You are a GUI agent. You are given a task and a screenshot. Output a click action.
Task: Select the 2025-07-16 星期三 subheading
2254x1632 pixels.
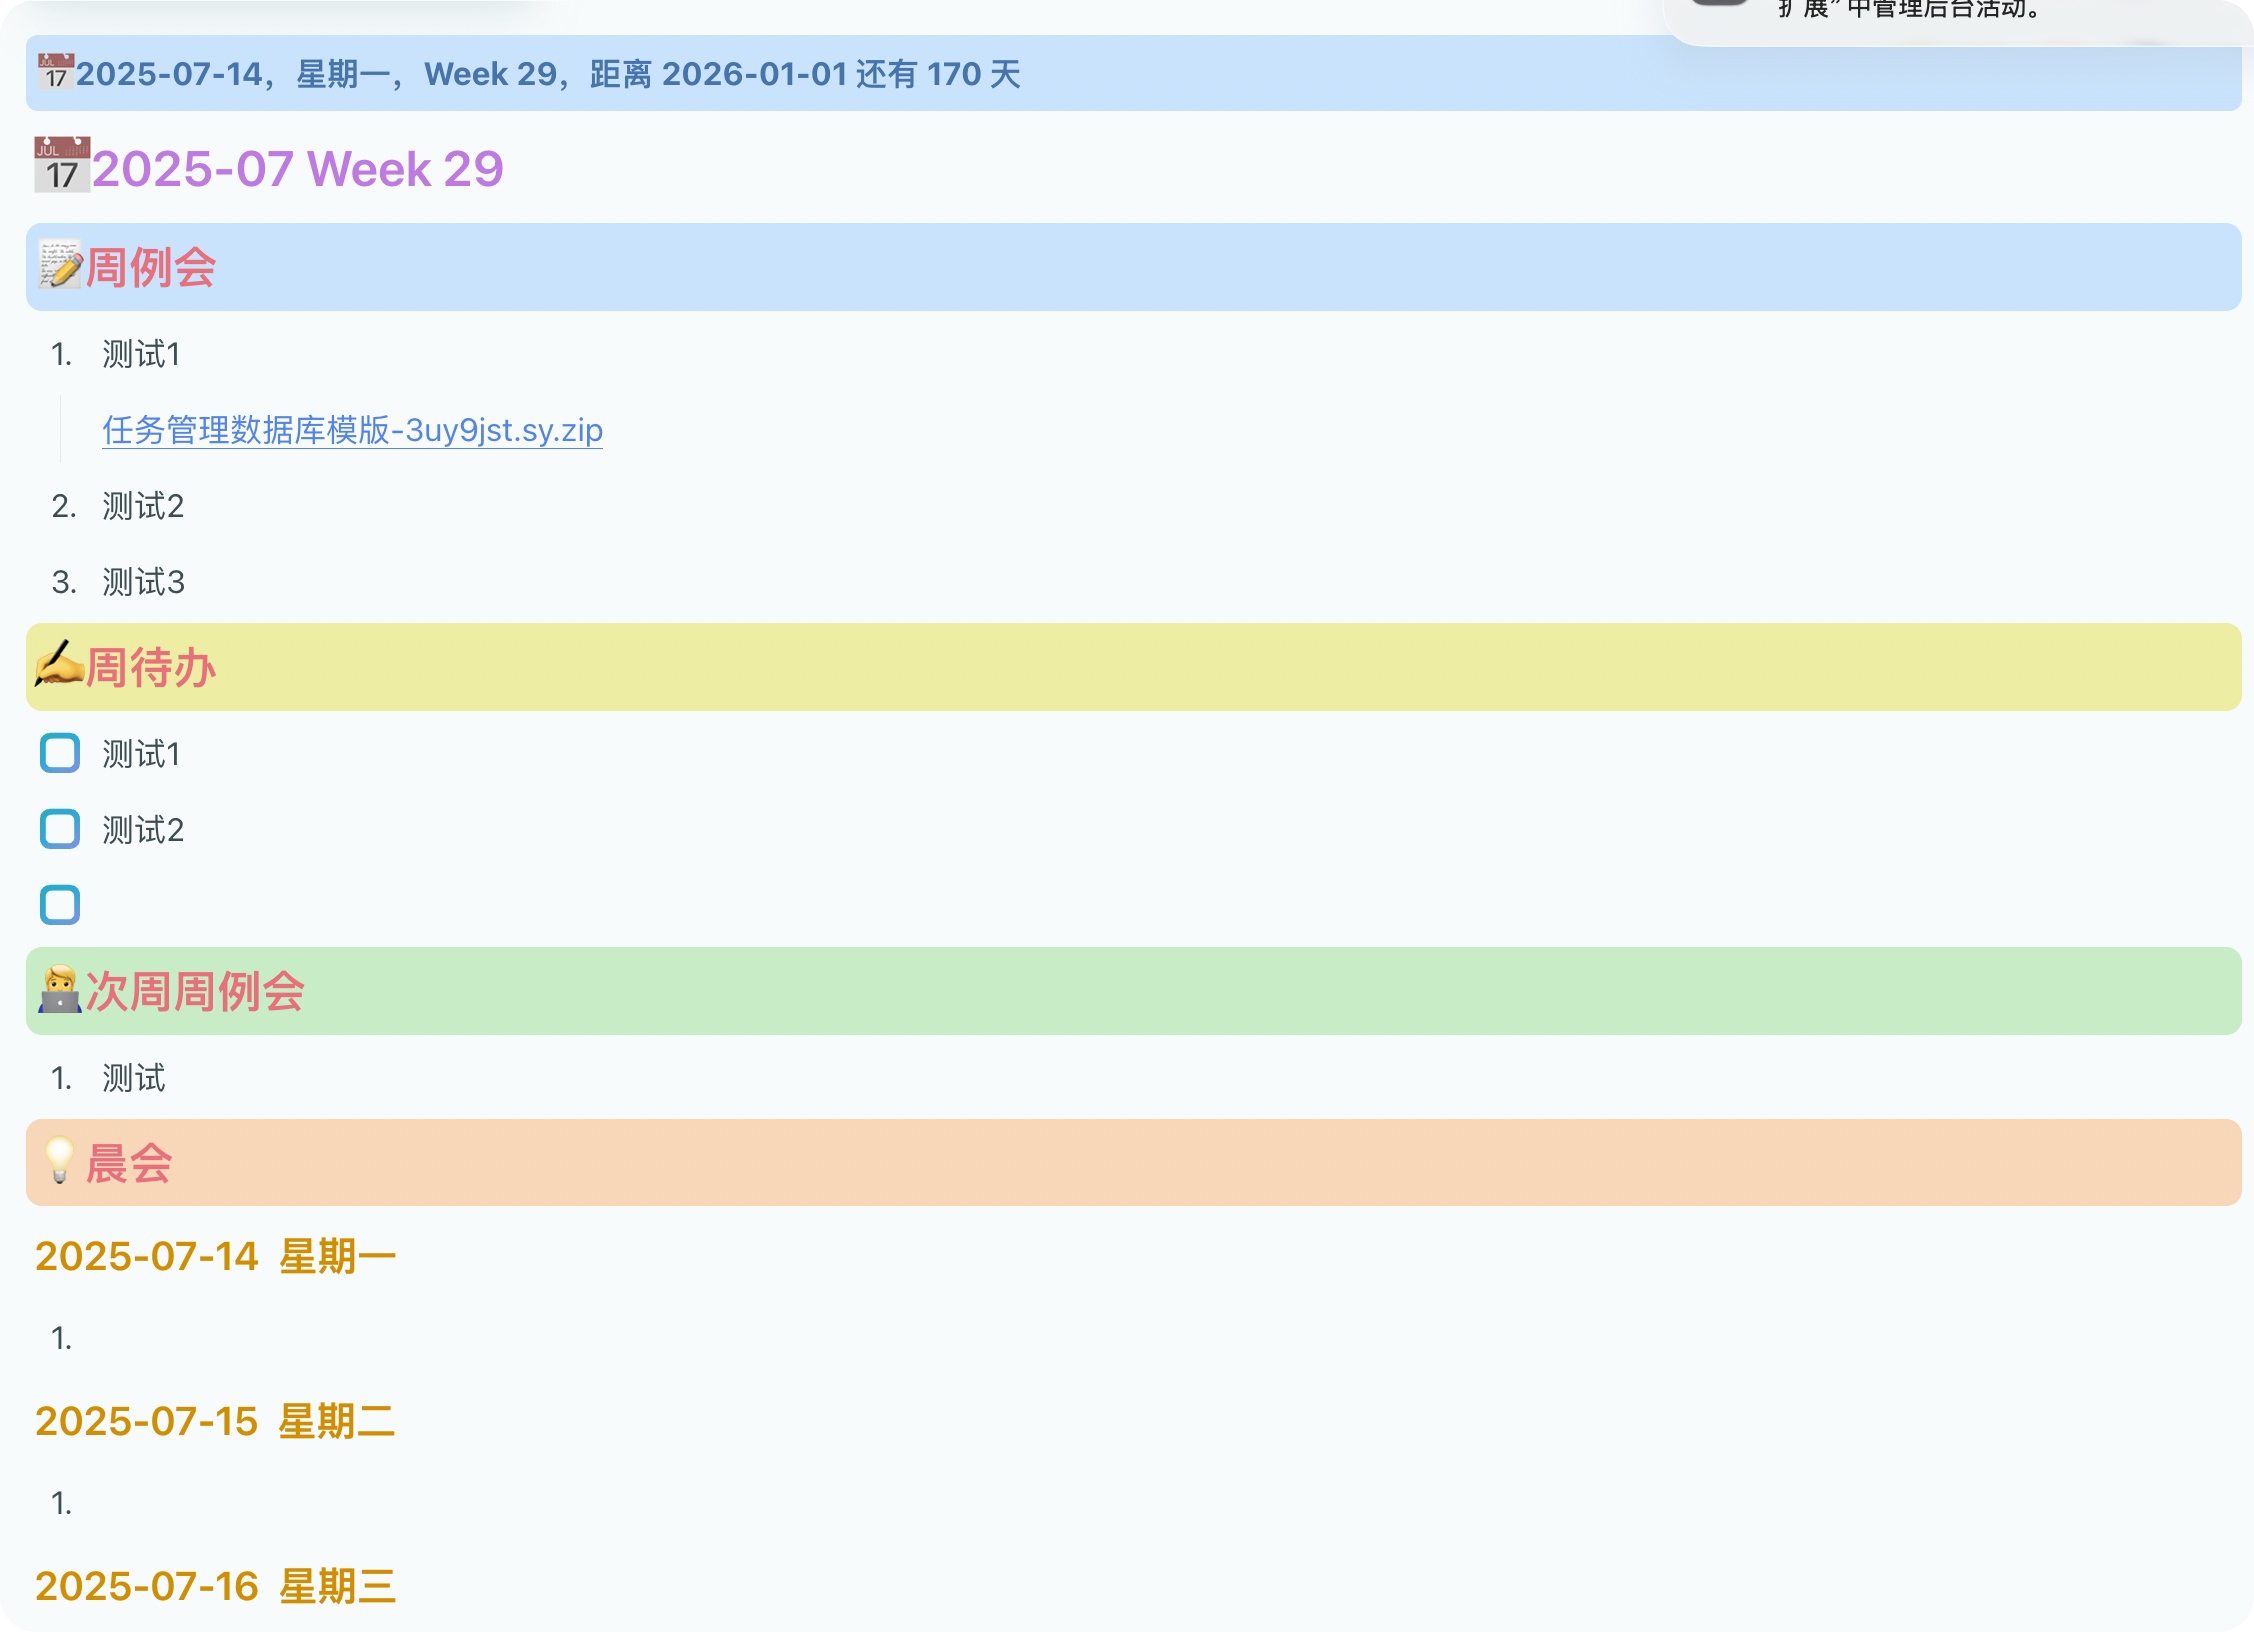[215, 1586]
